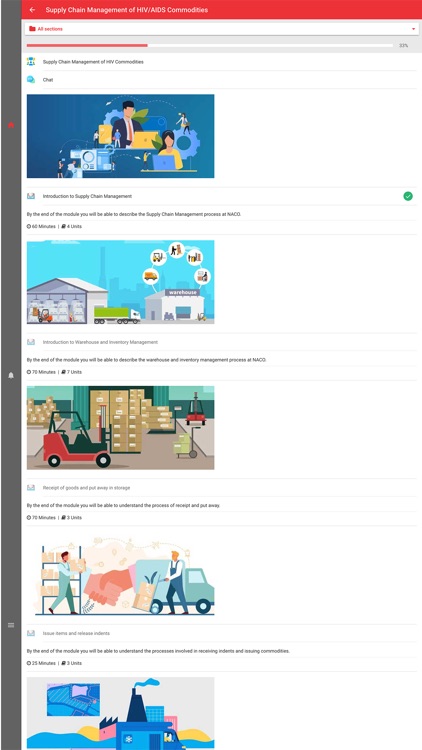422x750 pixels.
Task: Click the red forklift illustration banner
Action: (121, 428)
